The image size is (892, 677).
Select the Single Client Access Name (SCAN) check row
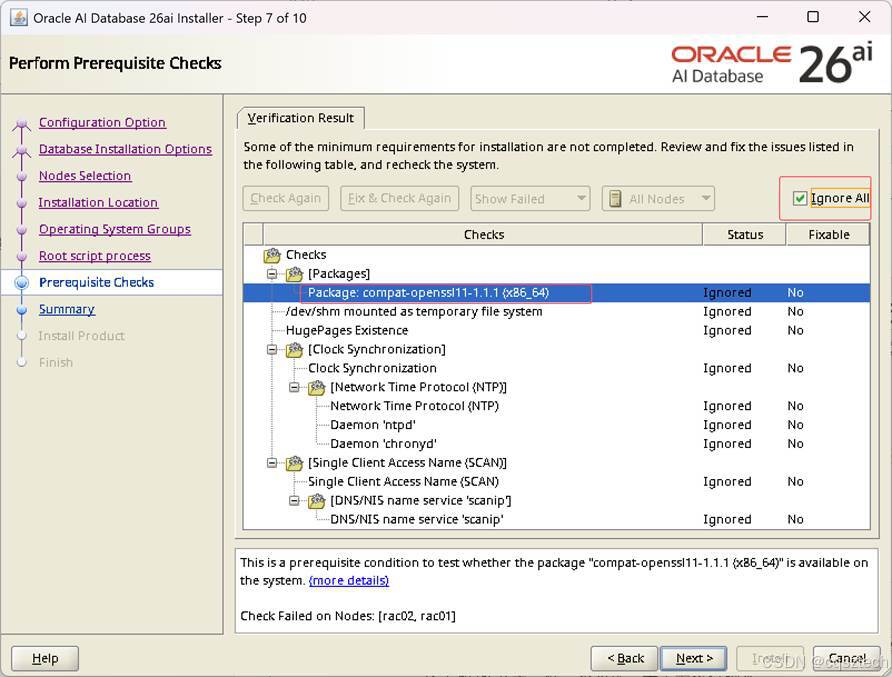click(556, 482)
